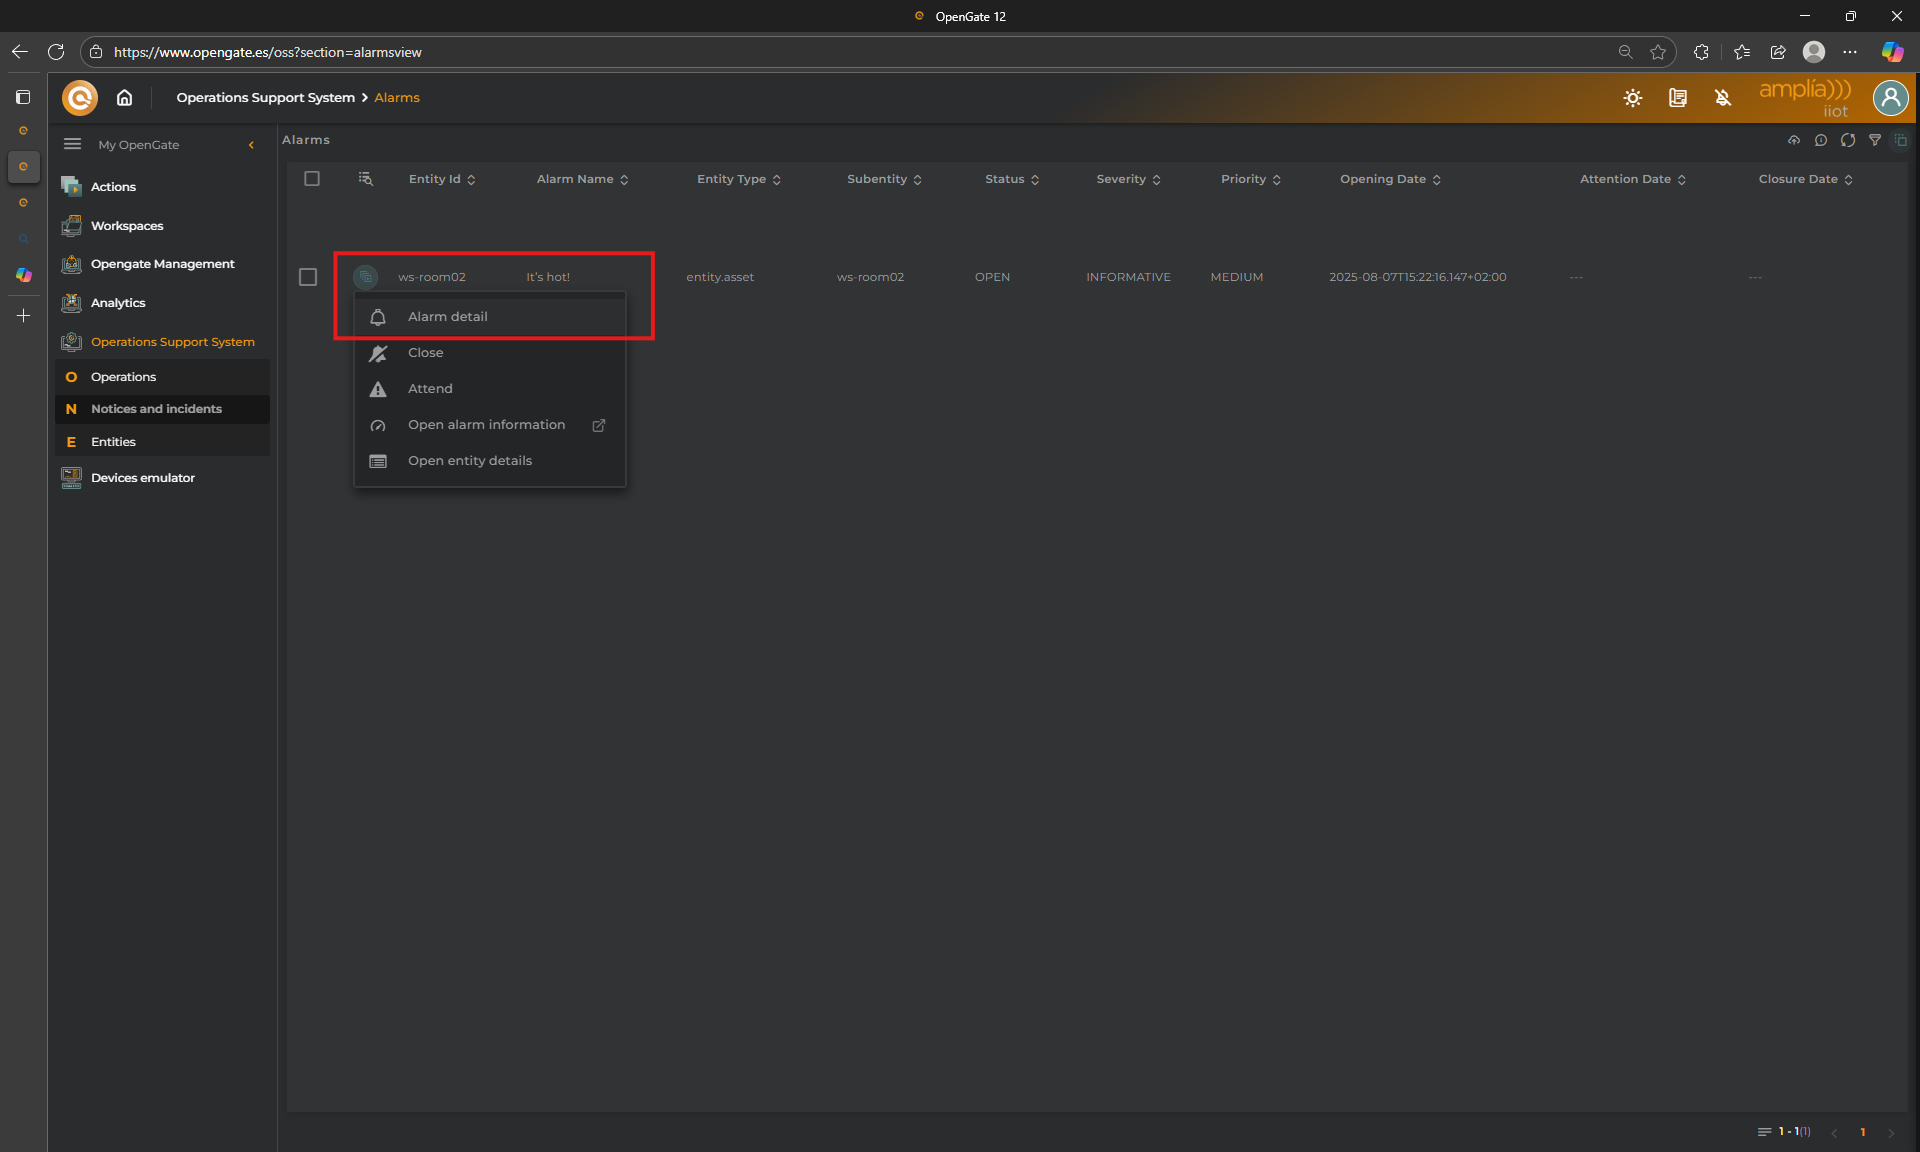Viewport: 1920px width, 1152px height.
Task: Click the cloud upload icon
Action: (1794, 140)
